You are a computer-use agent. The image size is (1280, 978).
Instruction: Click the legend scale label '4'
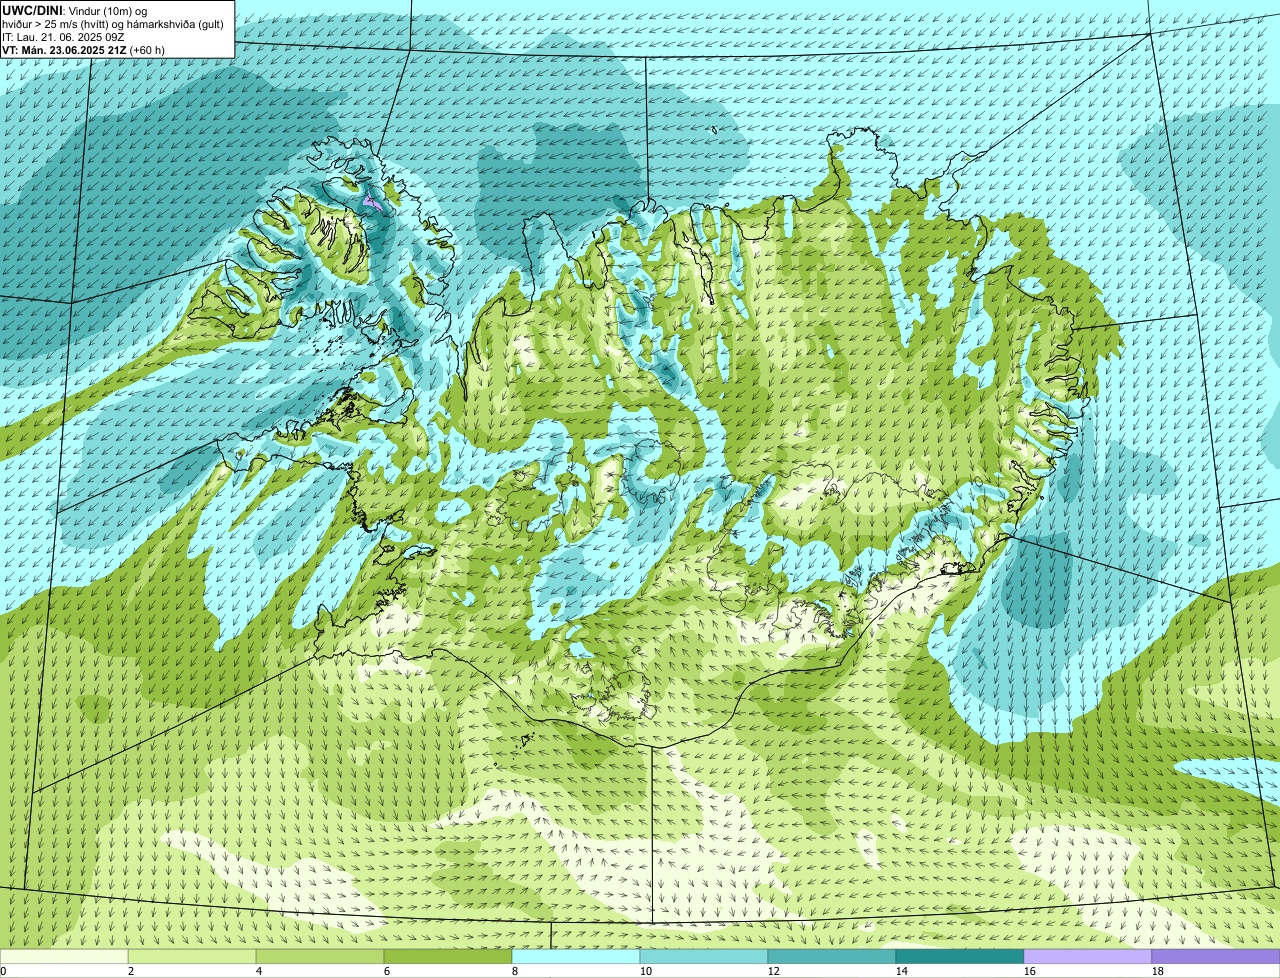259,971
